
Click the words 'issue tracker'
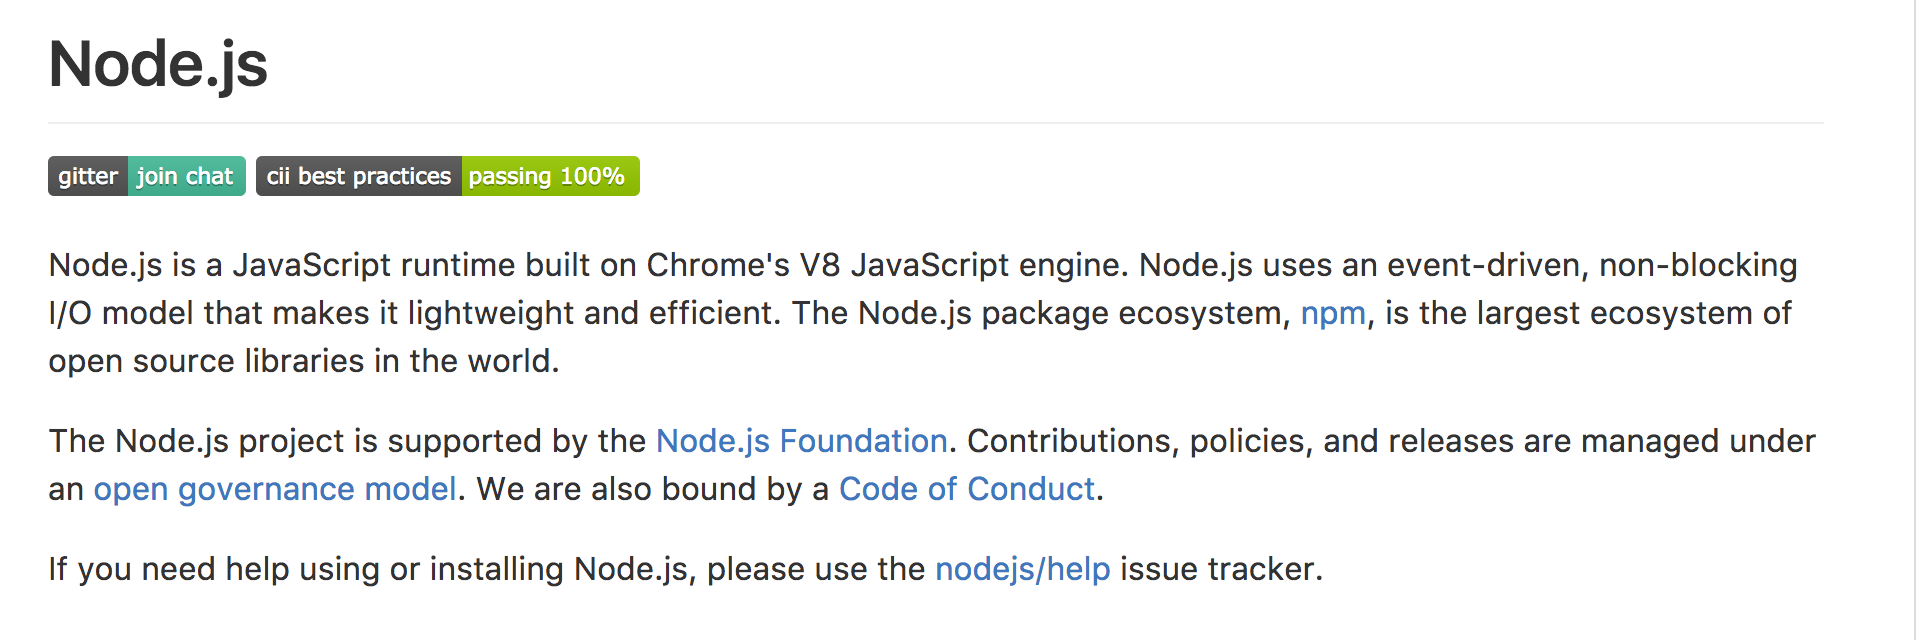click(x=1220, y=570)
